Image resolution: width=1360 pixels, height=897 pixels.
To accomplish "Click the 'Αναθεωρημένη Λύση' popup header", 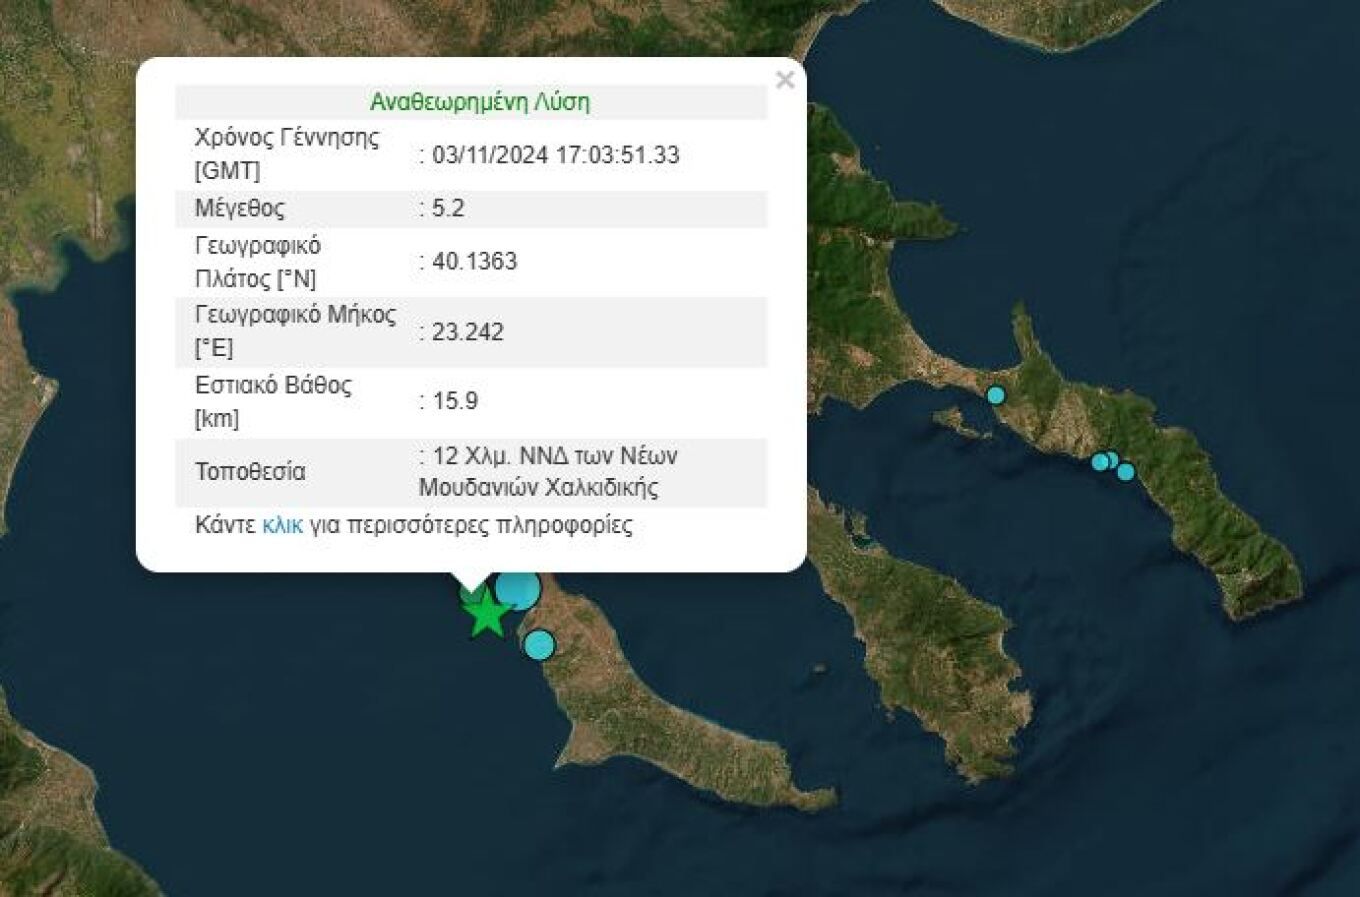I will 479,102.
